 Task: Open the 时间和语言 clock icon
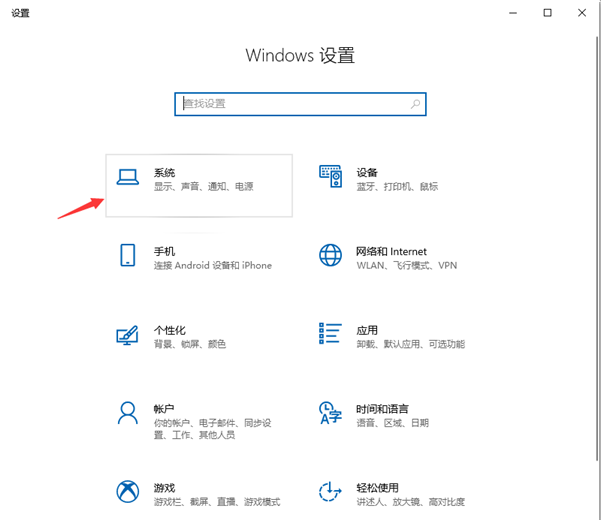[330, 413]
